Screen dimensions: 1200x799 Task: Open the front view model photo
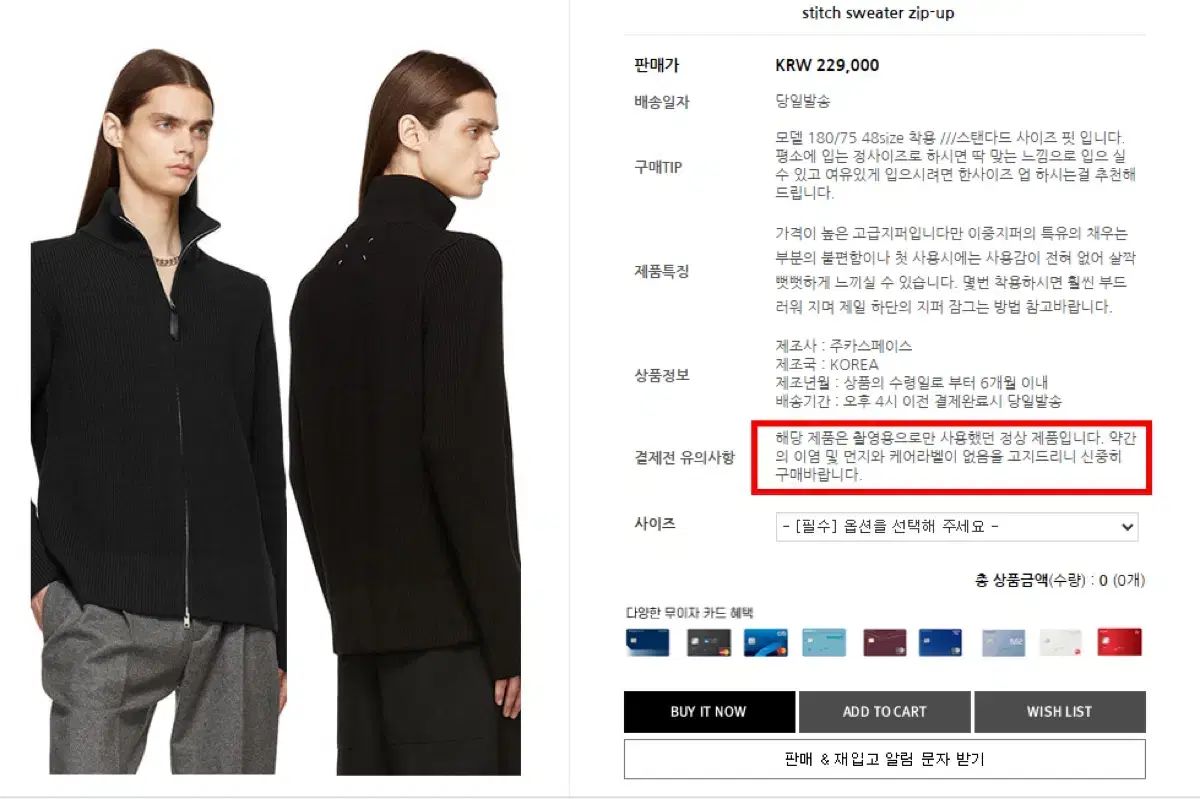coord(155,412)
